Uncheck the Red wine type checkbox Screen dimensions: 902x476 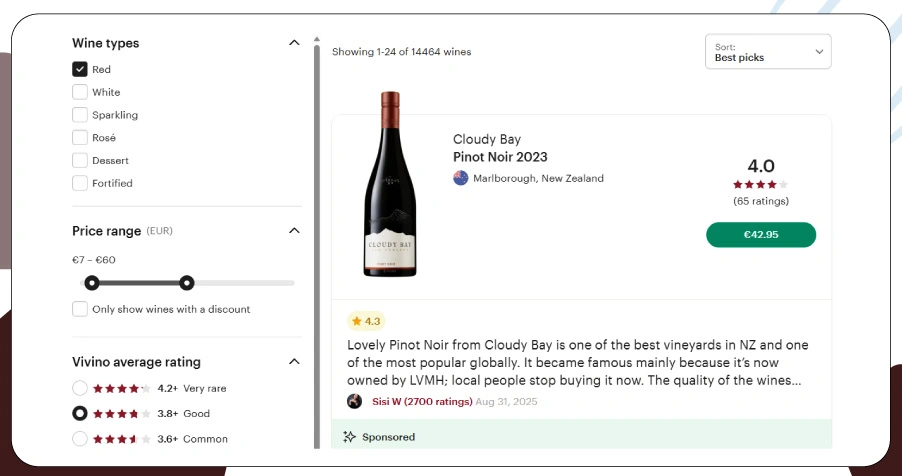(80, 70)
